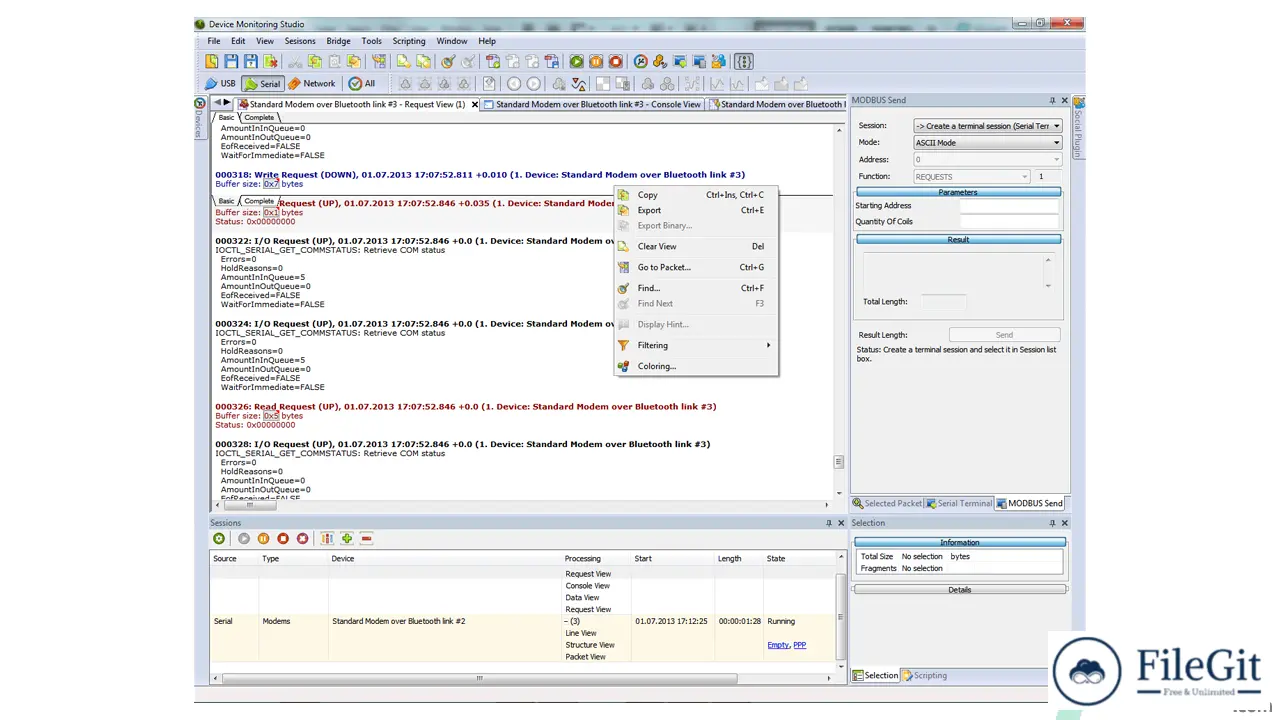Open the Session dropdown in MODBUS Send
The image size is (1280, 720).
[x=1056, y=126]
